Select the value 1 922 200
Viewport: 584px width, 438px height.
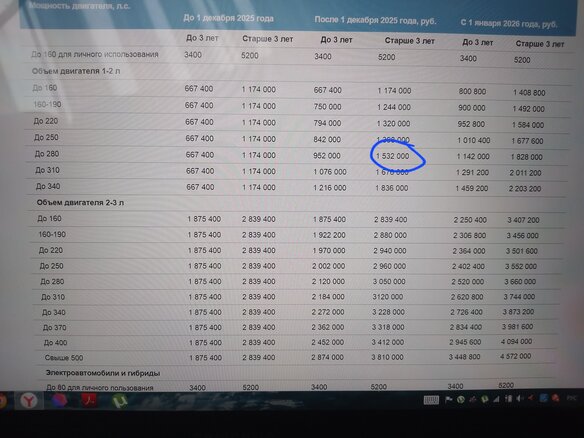(329, 235)
